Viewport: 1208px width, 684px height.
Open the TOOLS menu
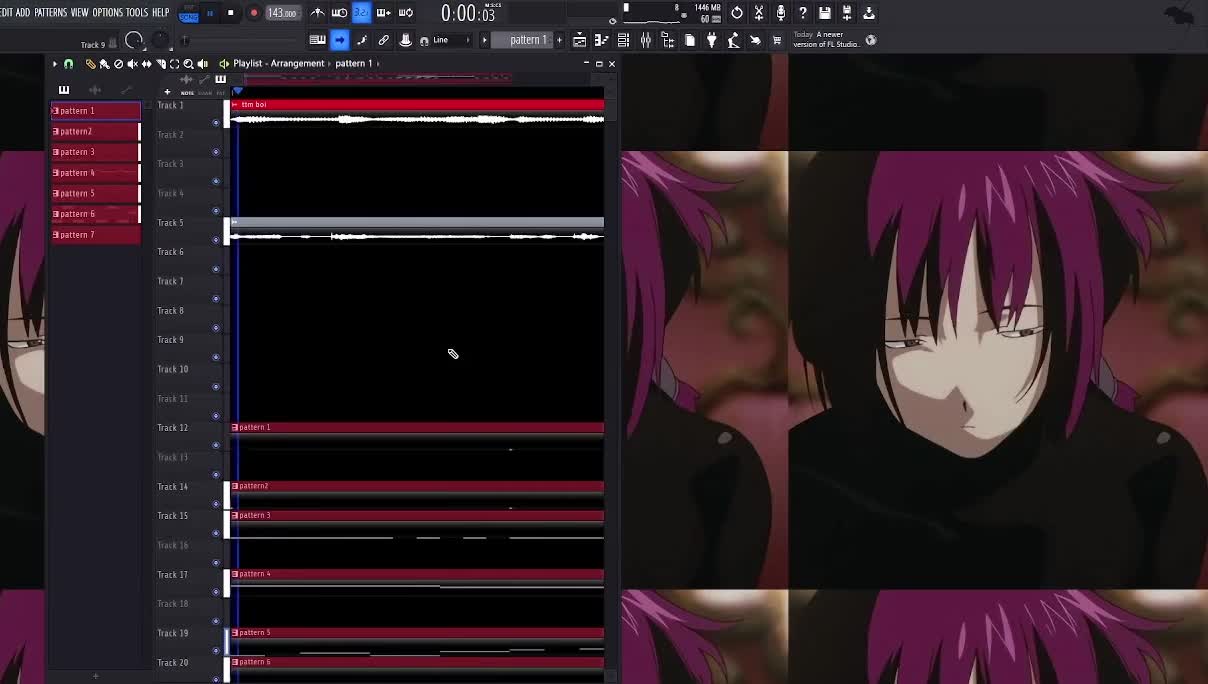point(137,12)
